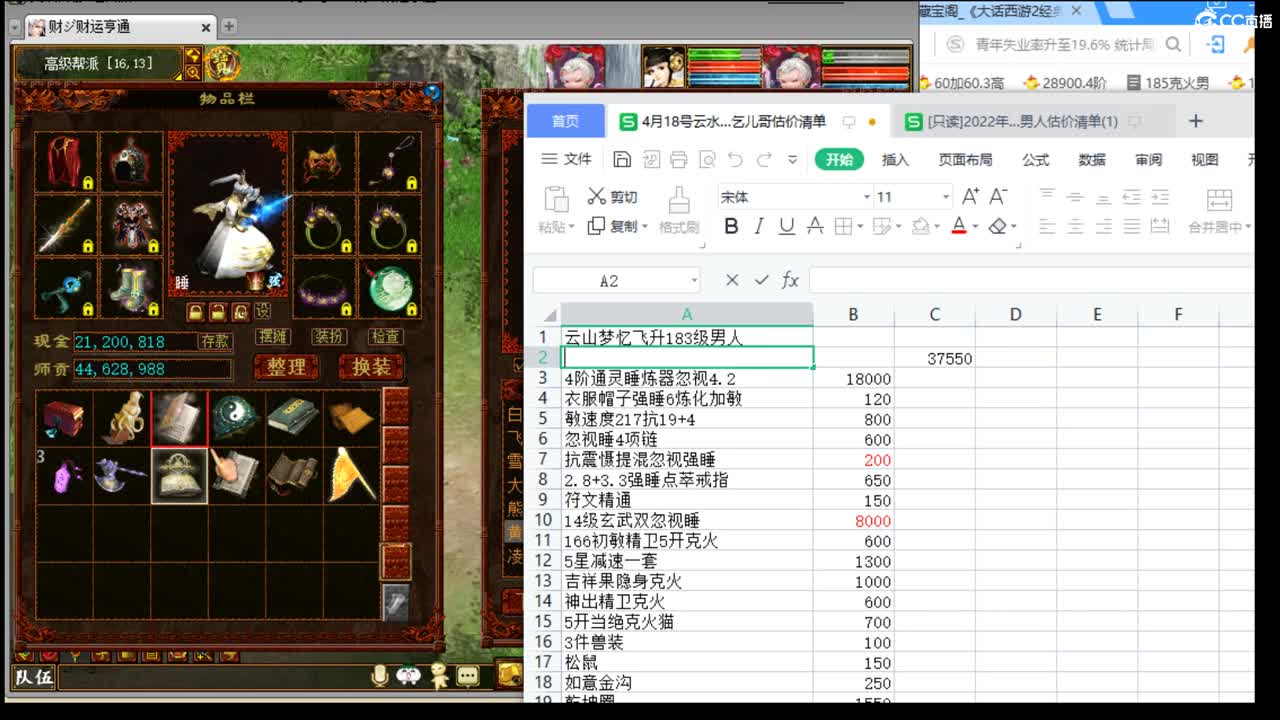Increase font size with A+ icon
This screenshot has height=720, width=1280.
pos(970,196)
